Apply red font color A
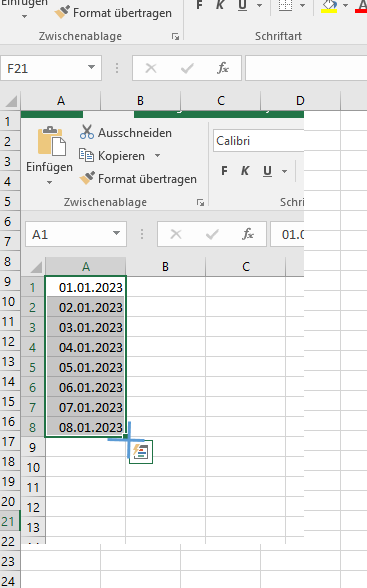Screen dimensions: 367x588 361,6
